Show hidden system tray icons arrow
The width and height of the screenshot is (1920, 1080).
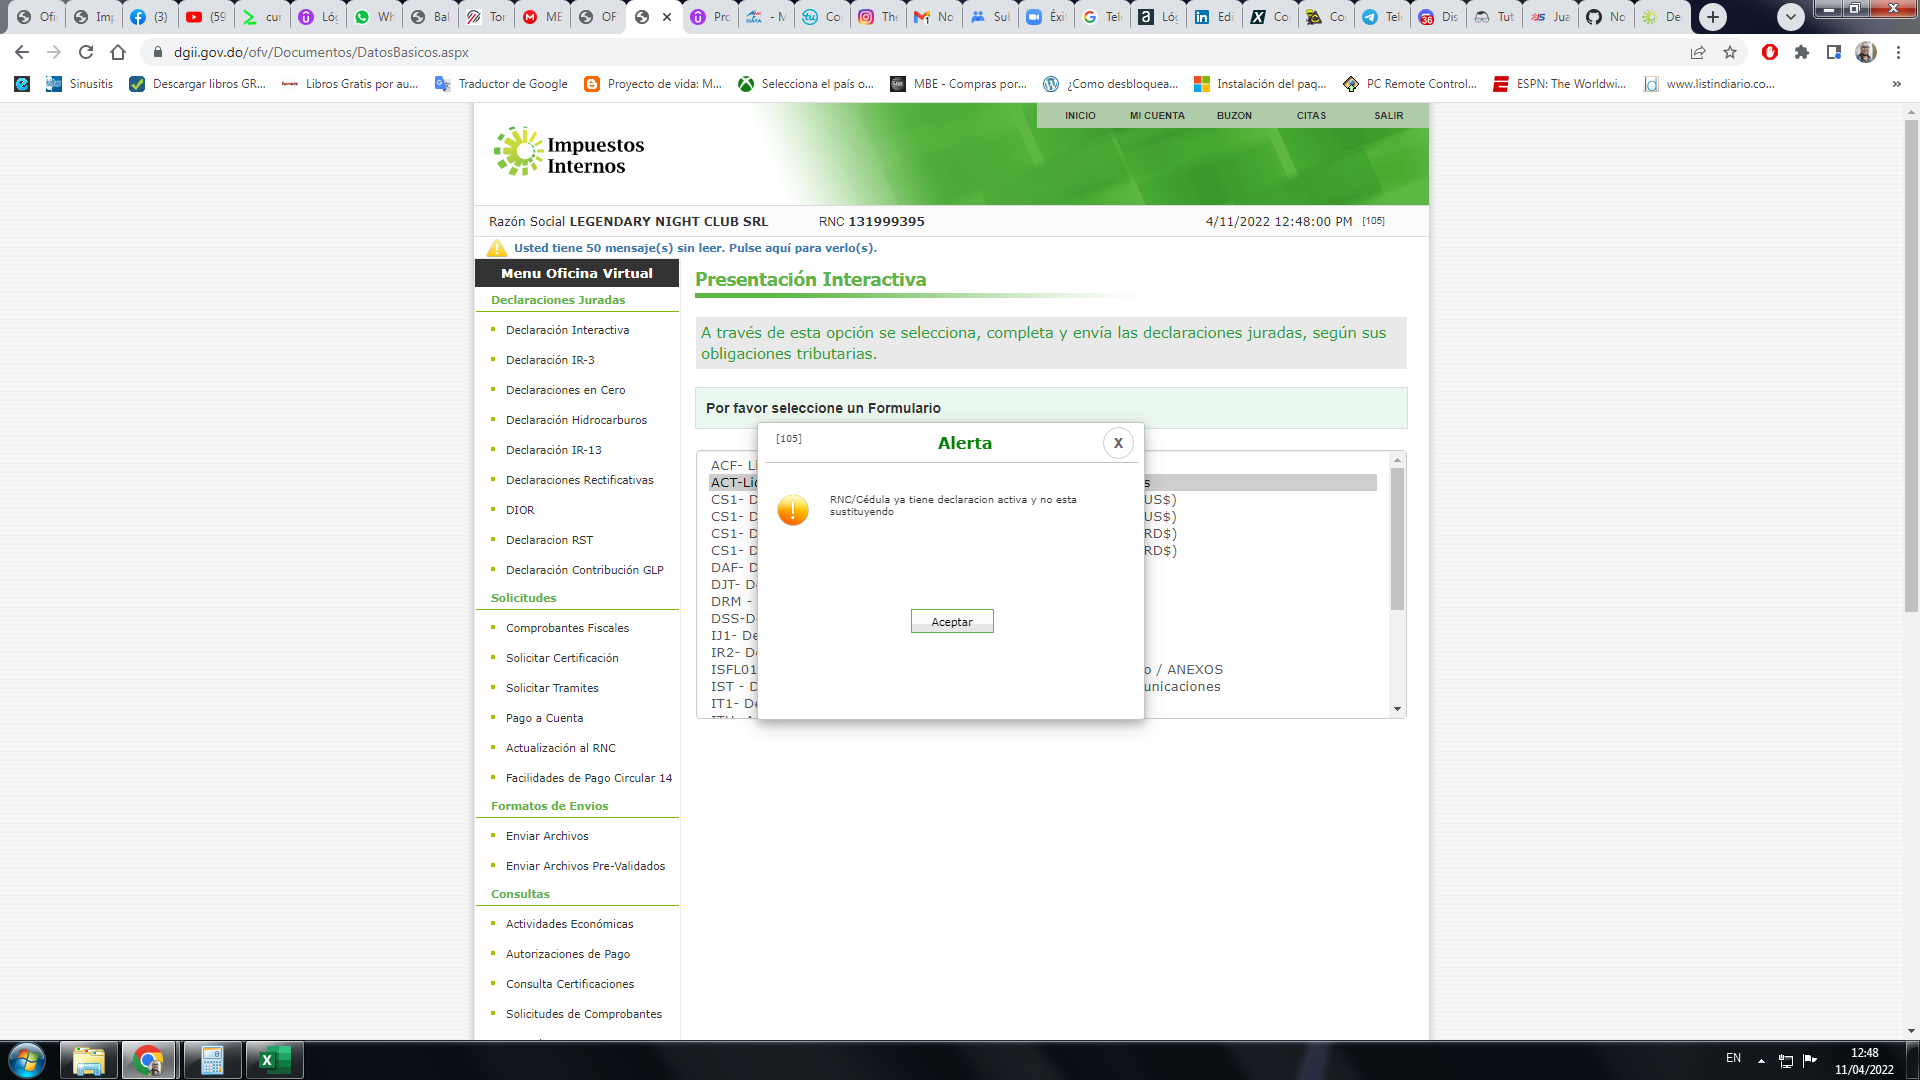(1761, 1060)
